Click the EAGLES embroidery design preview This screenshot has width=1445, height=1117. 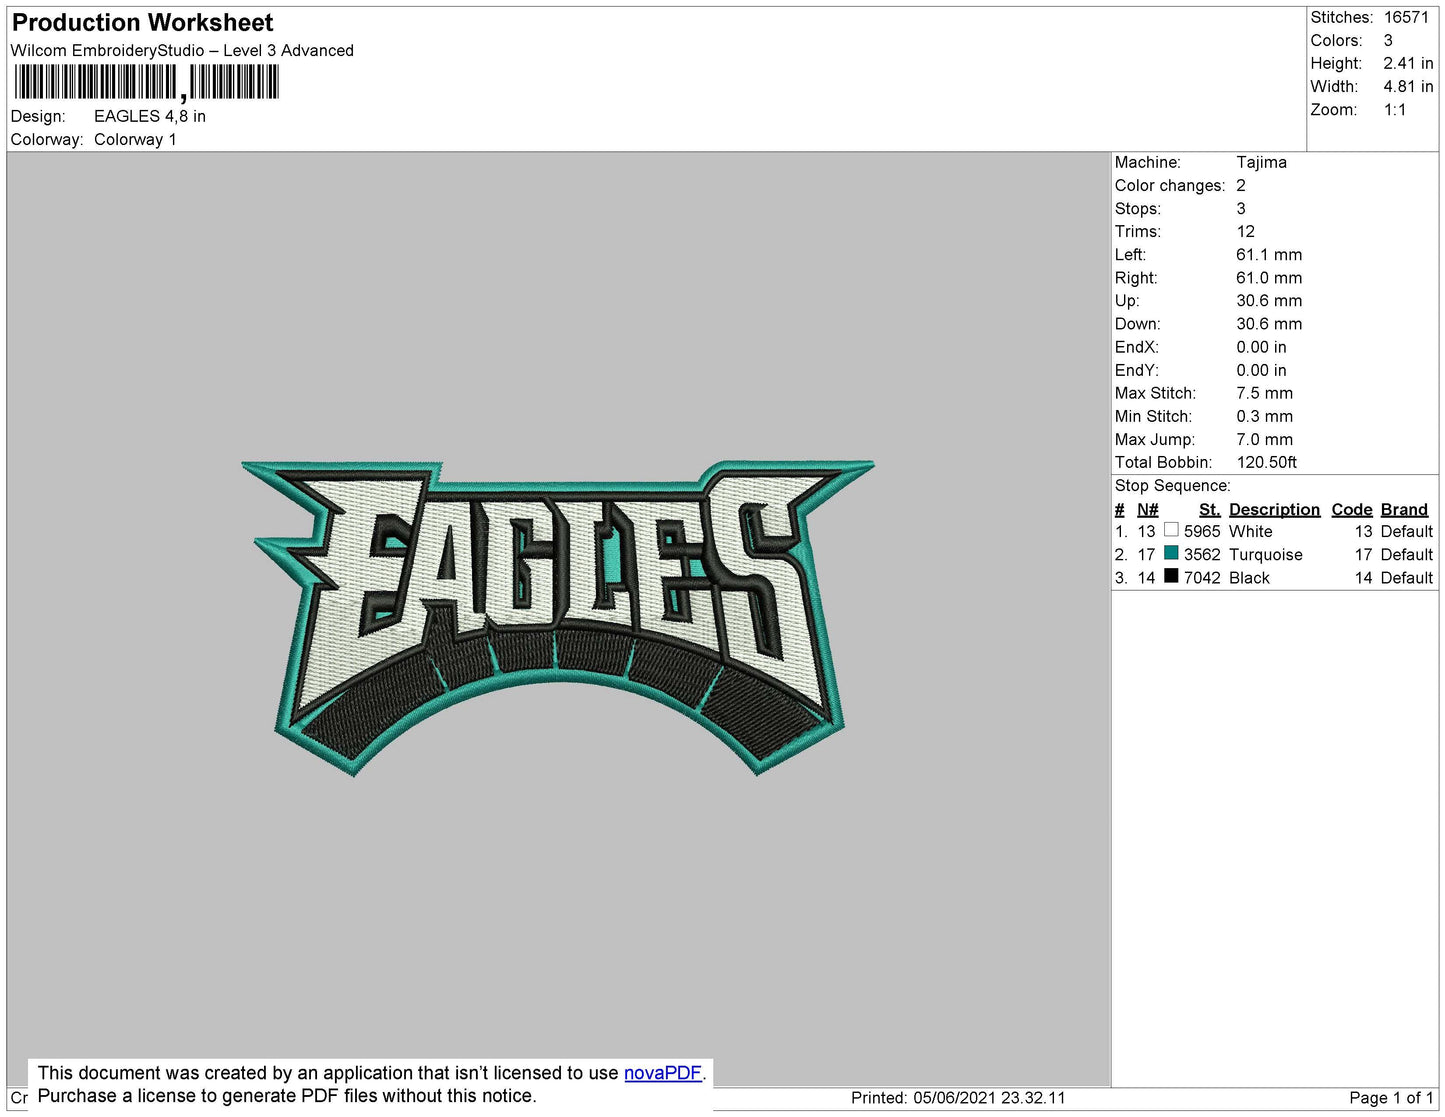tap(558, 617)
